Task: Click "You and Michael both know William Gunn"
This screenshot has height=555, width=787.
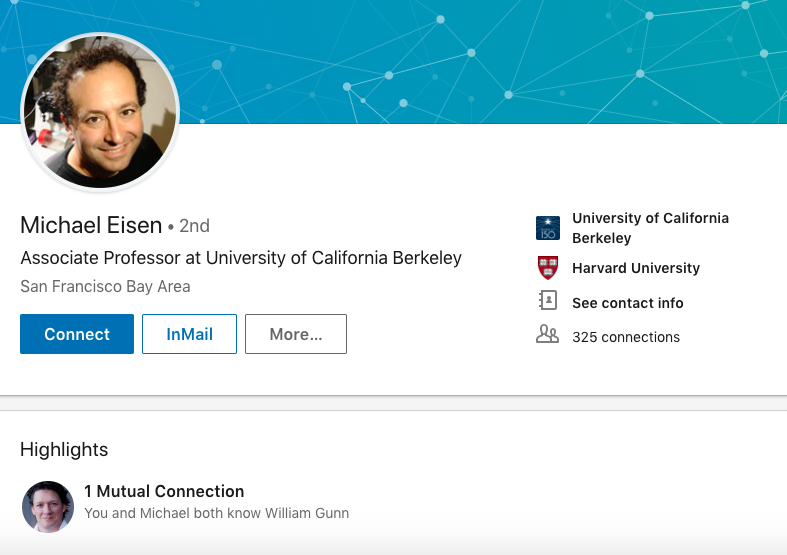Action: tap(216, 513)
